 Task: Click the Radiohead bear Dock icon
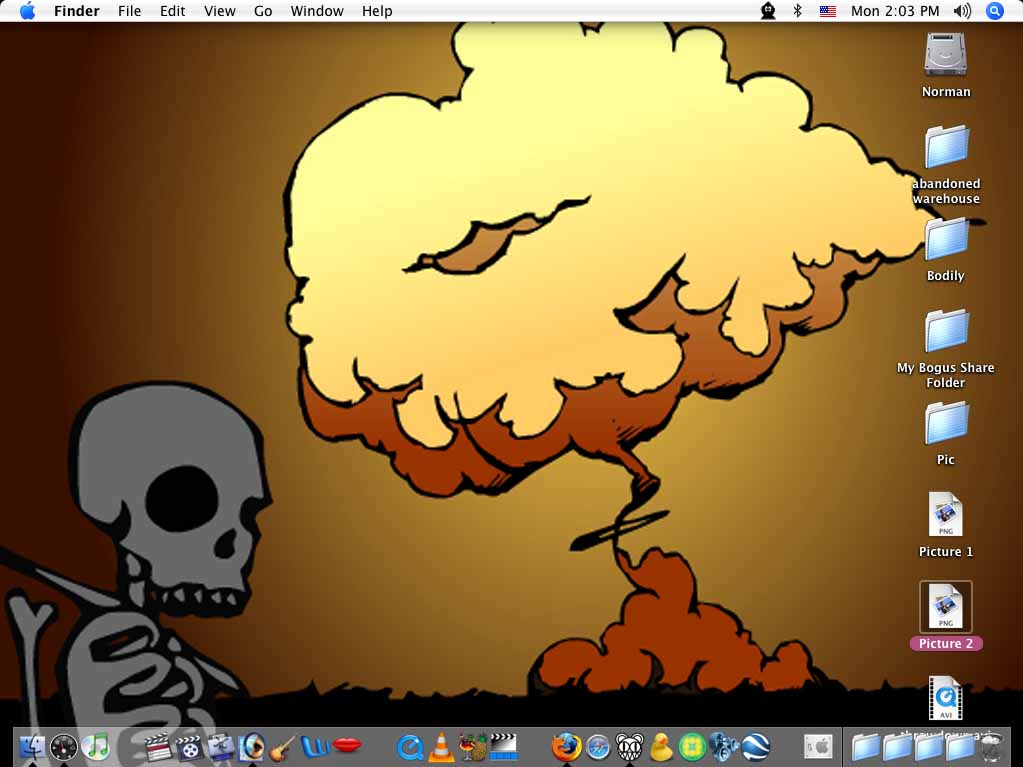click(630, 747)
